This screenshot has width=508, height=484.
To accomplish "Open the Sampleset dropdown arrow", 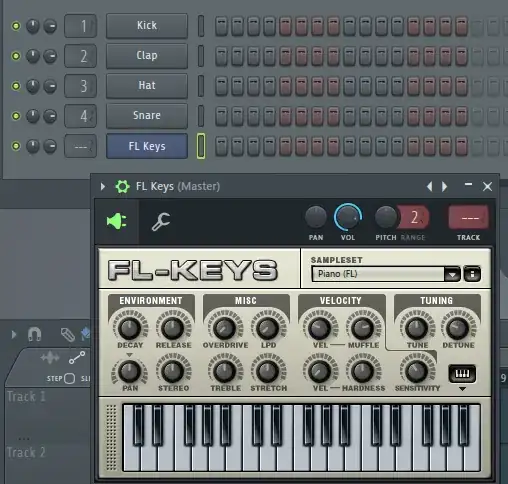I will click(452, 274).
